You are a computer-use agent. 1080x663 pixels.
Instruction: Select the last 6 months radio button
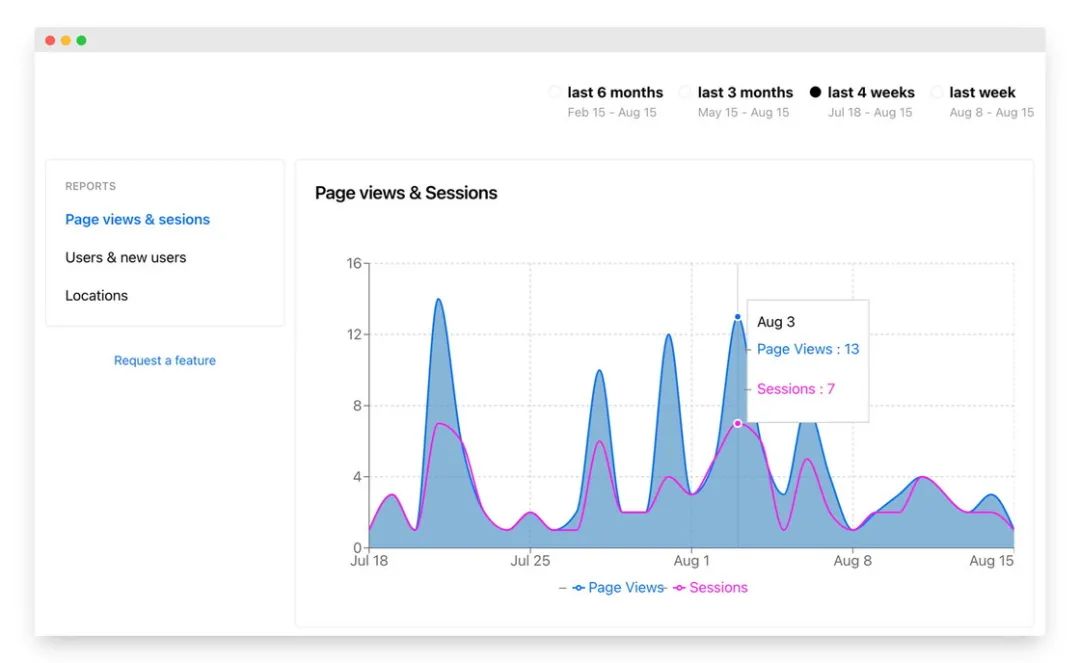pos(554,92)
